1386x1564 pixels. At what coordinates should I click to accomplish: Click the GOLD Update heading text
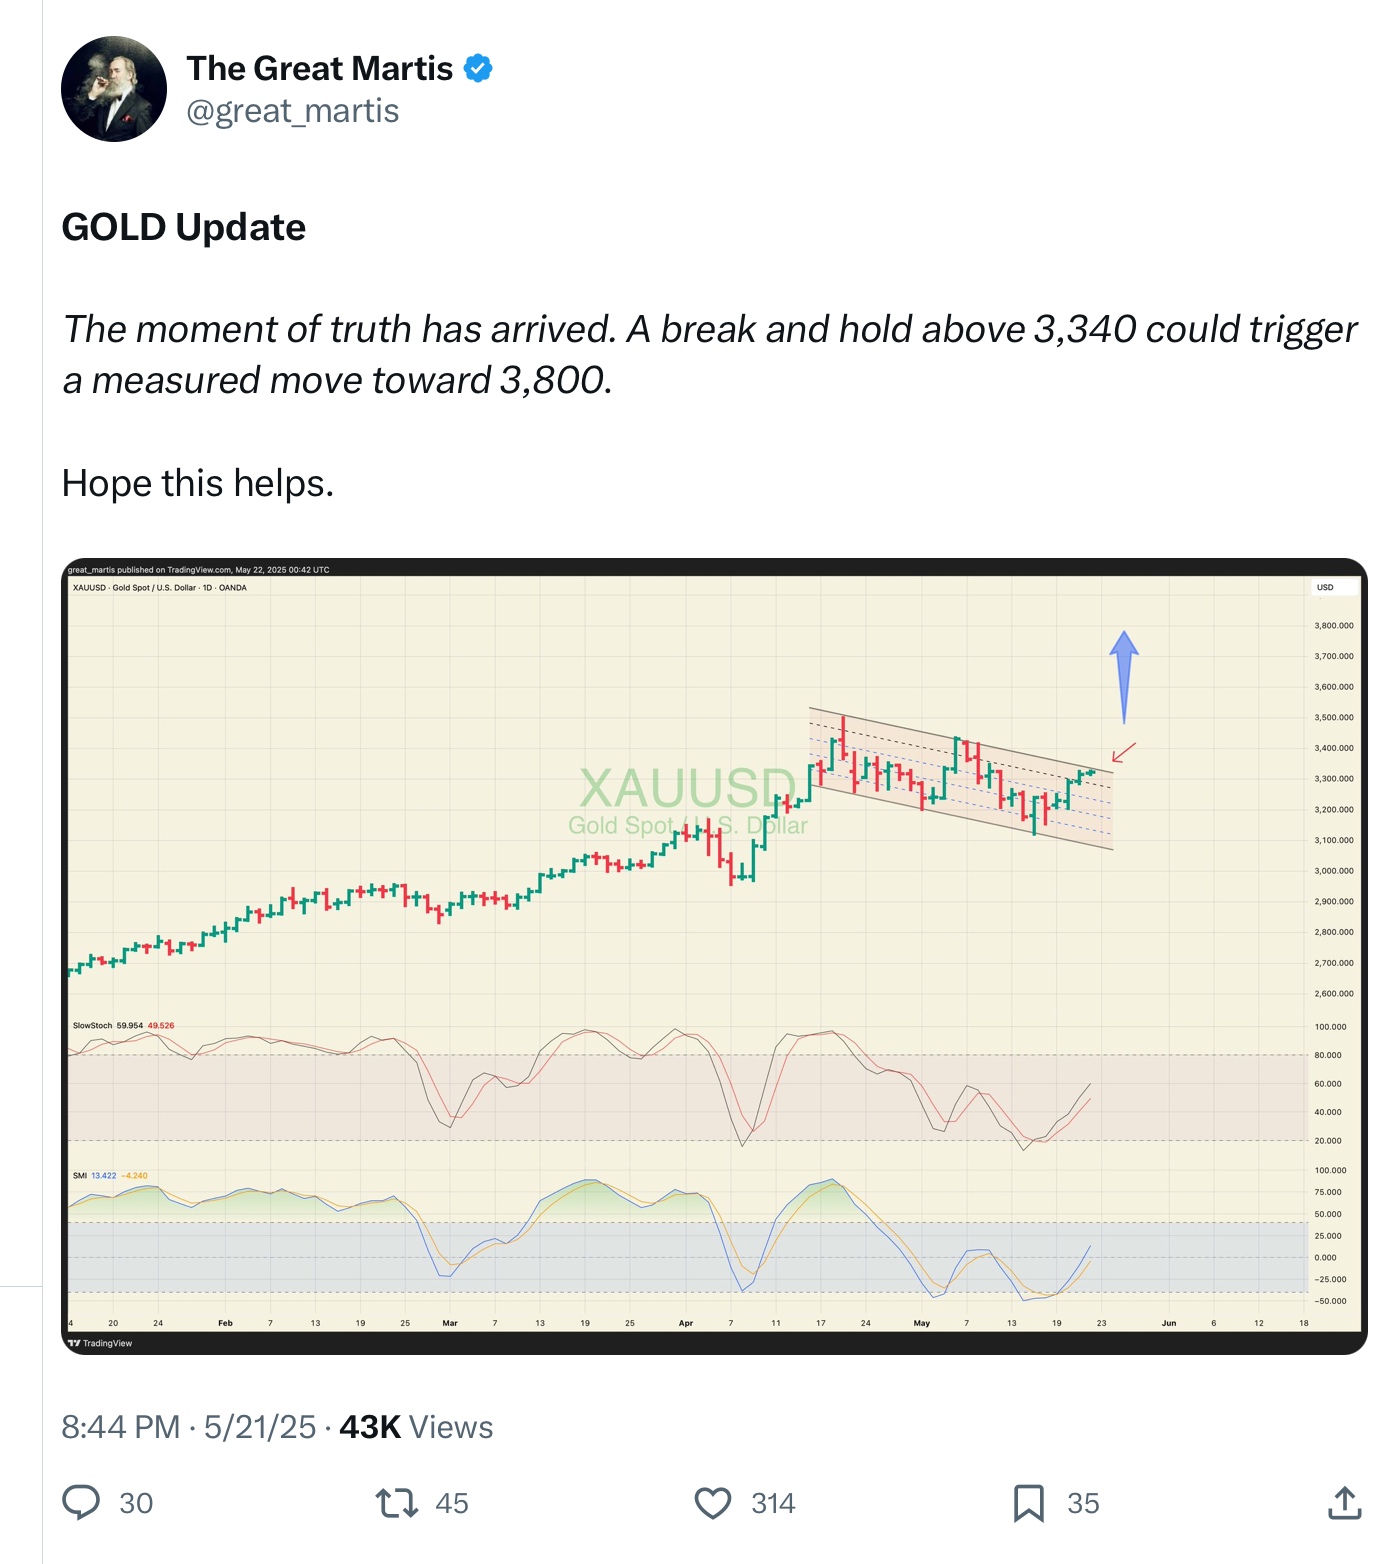184,227
